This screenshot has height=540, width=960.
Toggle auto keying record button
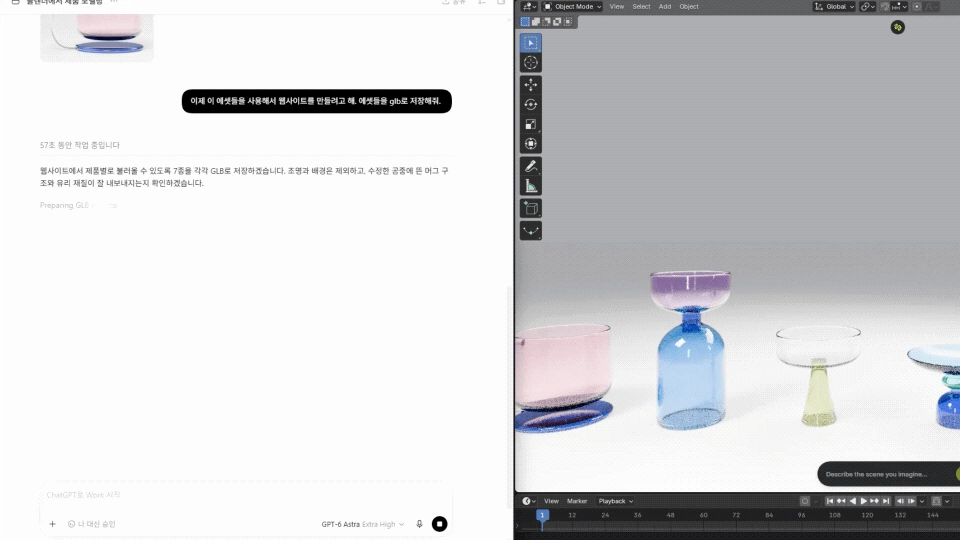[x=805, y=501]
